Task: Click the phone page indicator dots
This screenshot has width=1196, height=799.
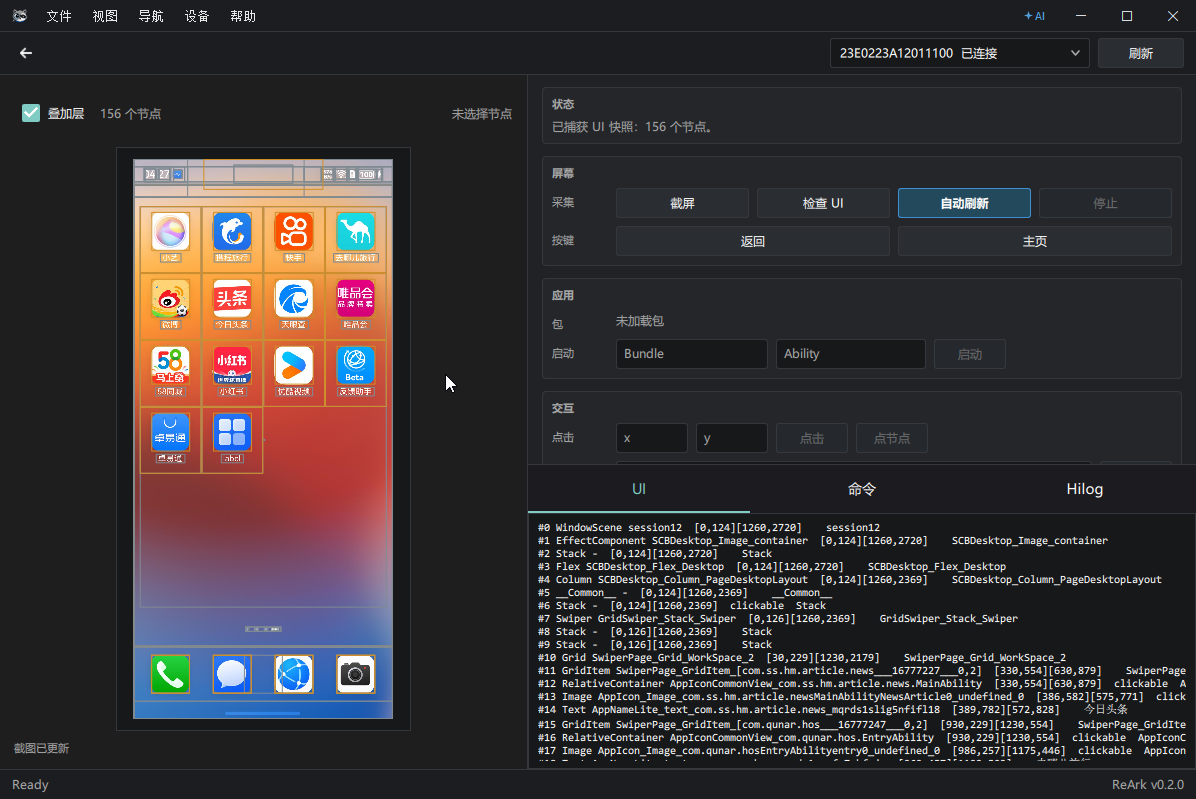Action: pos(263,629)
